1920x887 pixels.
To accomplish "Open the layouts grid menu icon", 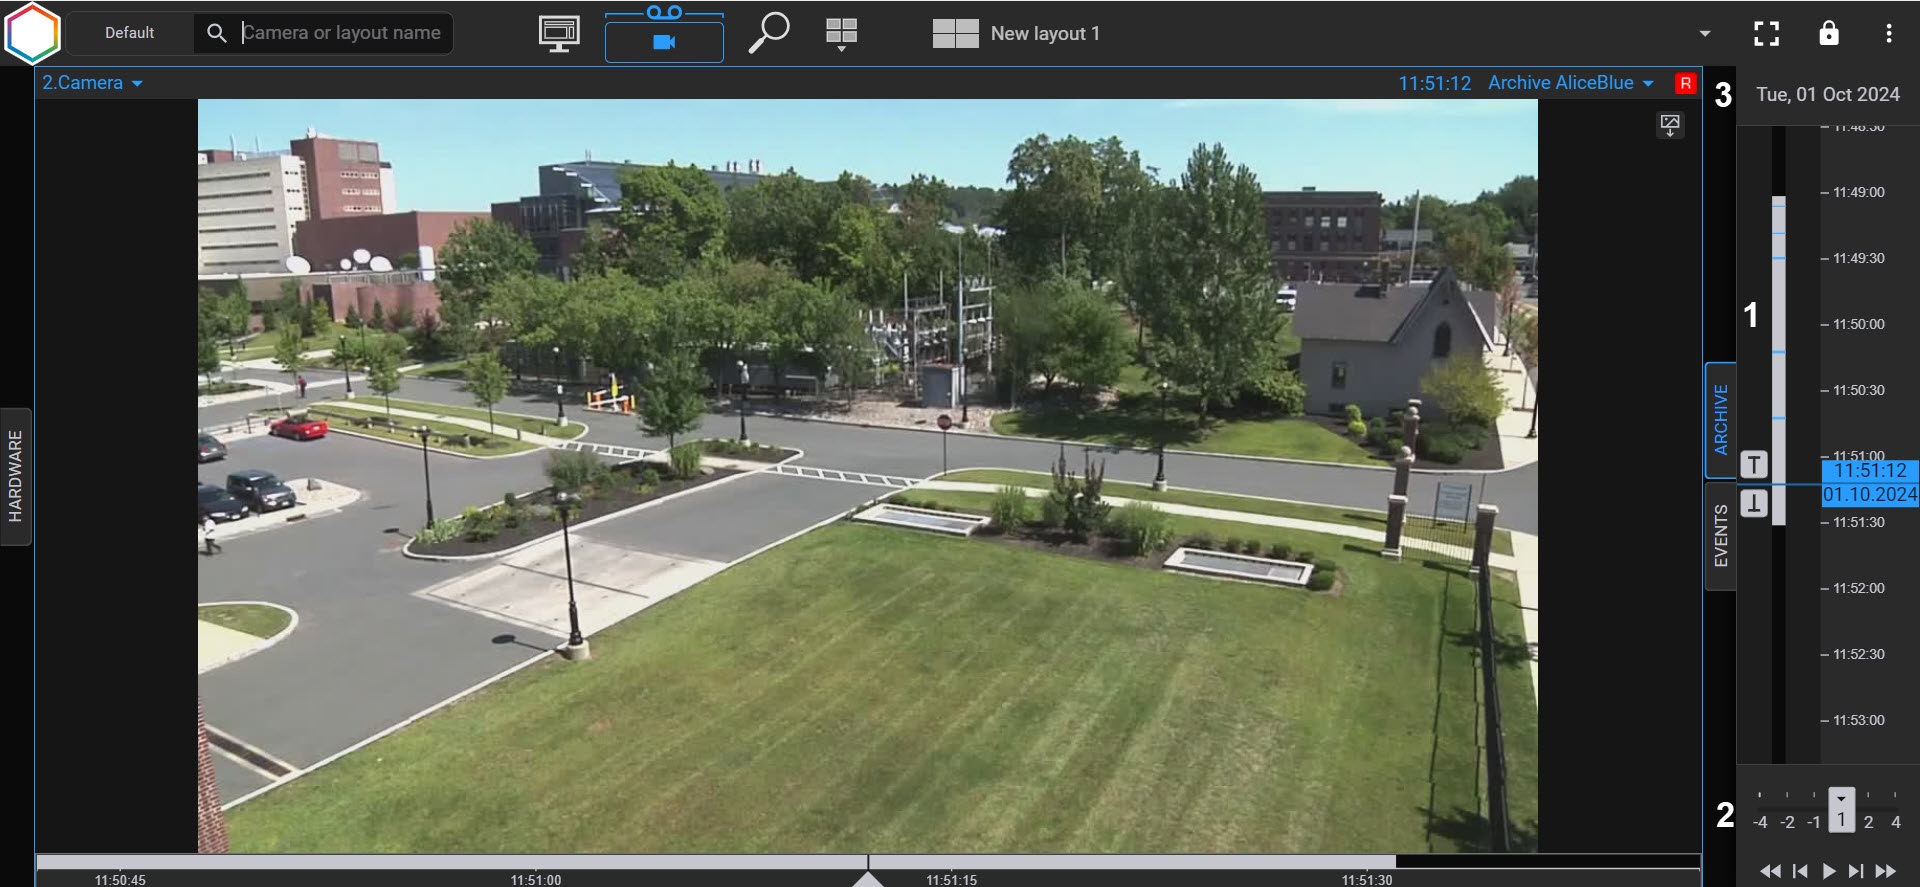I will pos(842,34).
